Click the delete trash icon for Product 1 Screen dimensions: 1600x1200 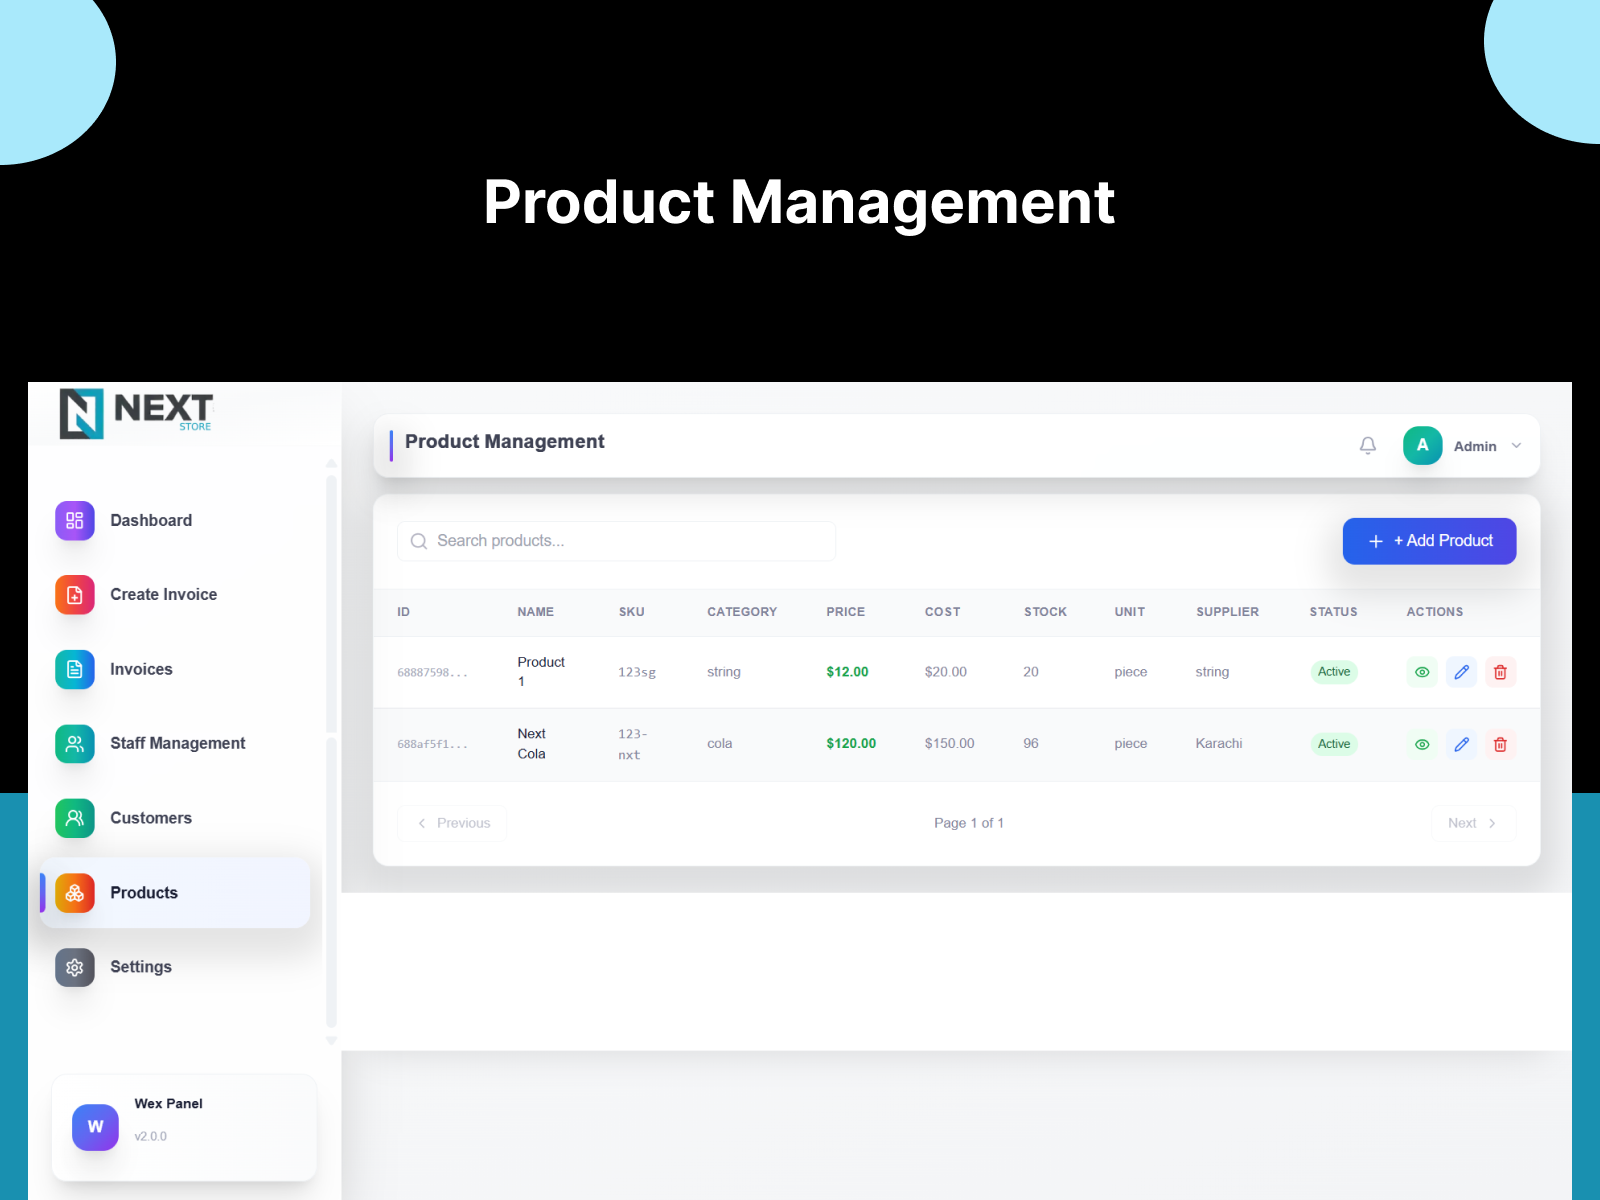tap(1500, 672)
